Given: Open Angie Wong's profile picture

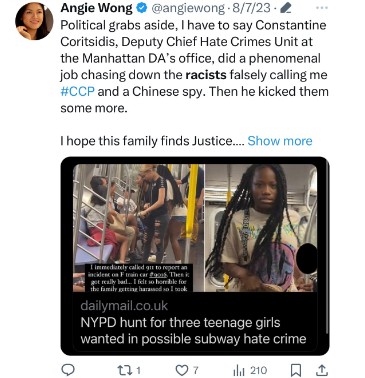Looking at the screenshot, I should (x=34, y=23).
